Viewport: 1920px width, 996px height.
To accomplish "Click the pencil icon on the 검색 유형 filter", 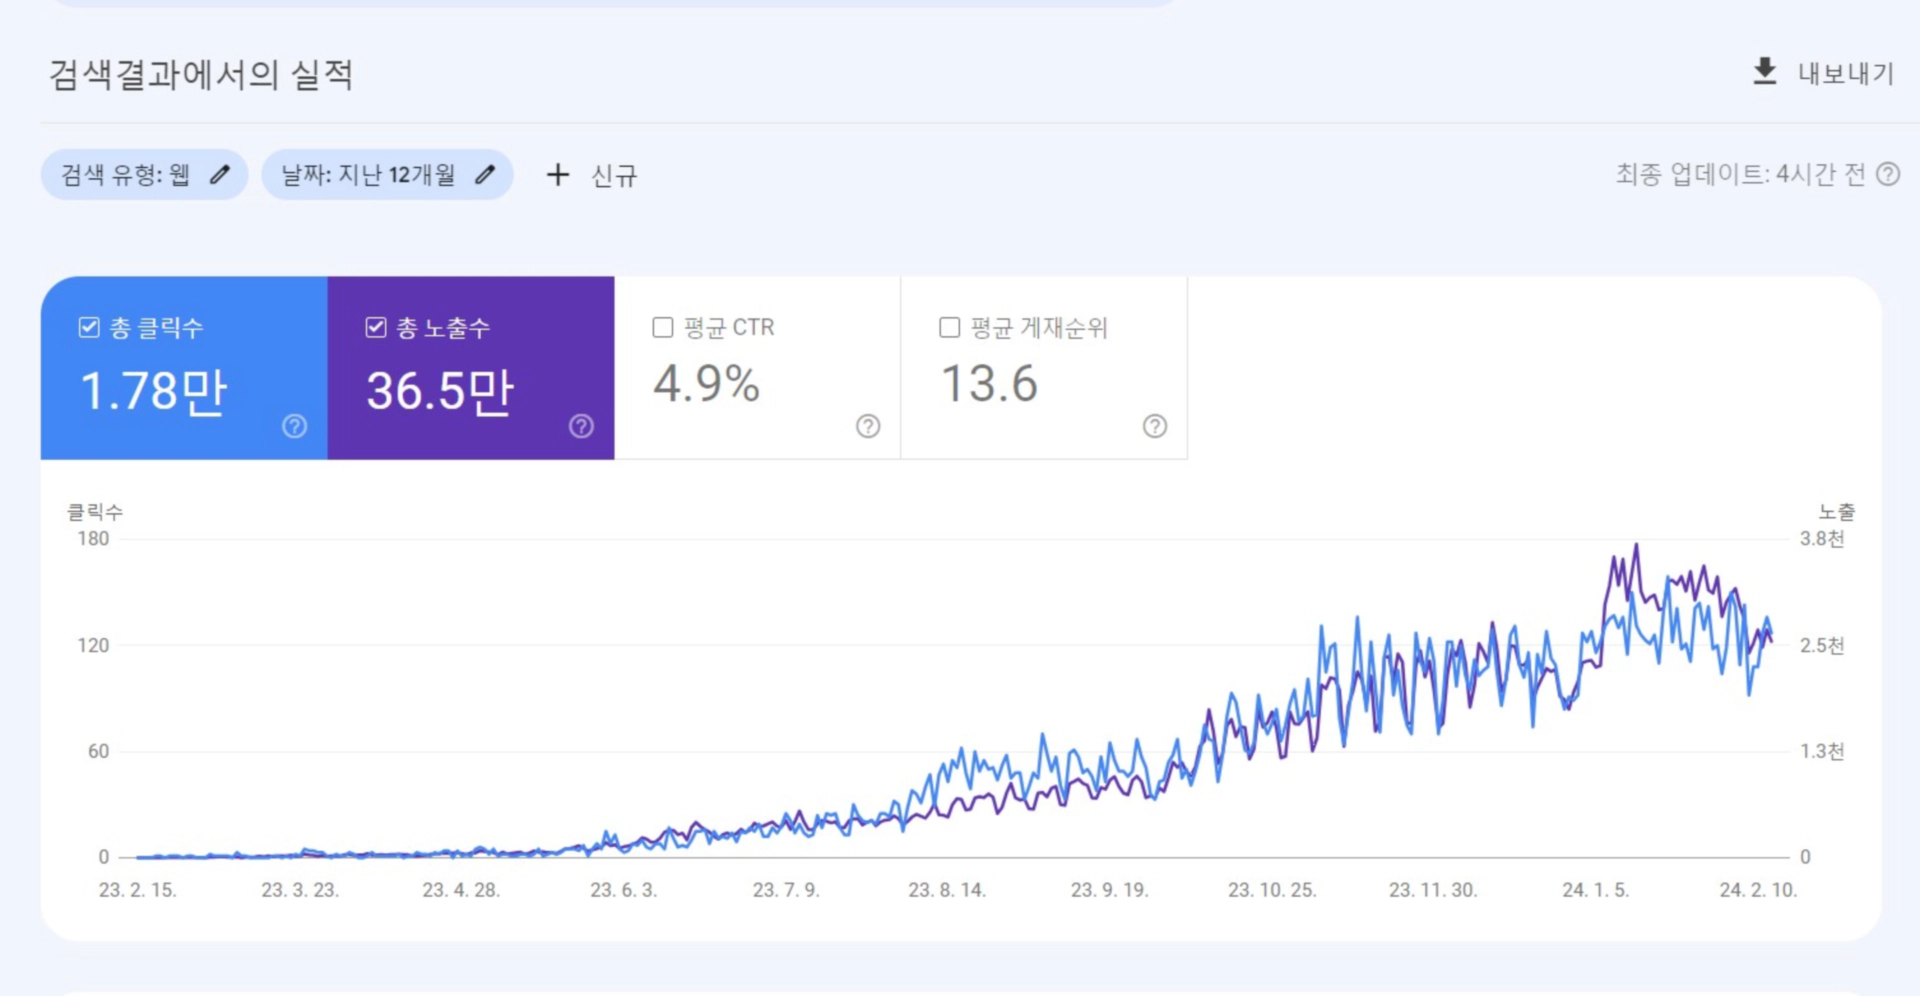I will [x=219, y=174].
